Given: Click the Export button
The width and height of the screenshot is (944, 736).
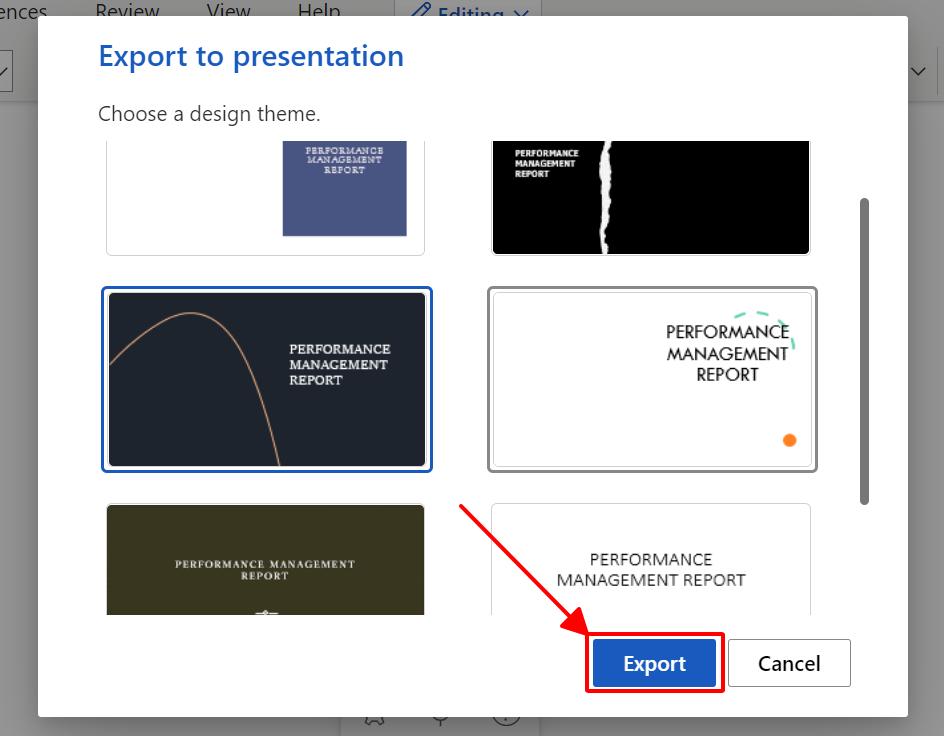Looking at the screenshot, I should pyautogui.click(x=654, y=663).
